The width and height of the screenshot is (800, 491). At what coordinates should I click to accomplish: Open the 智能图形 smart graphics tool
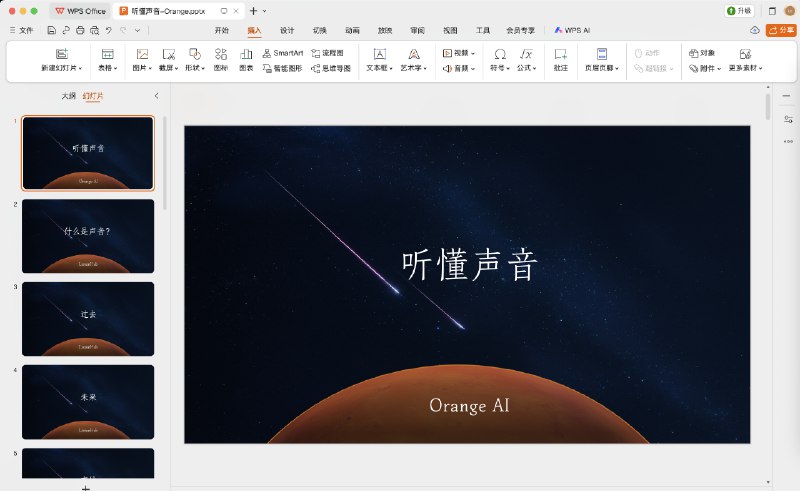coord(283,68)
